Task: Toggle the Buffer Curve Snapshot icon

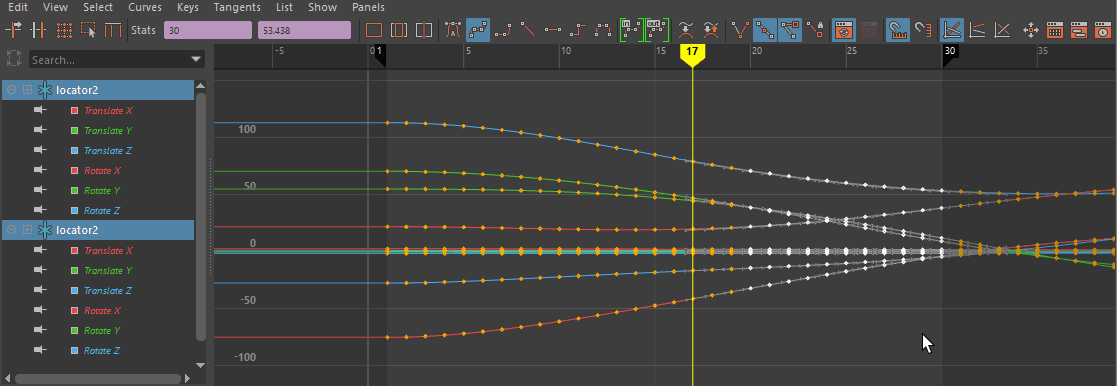Action: (844, 30)
